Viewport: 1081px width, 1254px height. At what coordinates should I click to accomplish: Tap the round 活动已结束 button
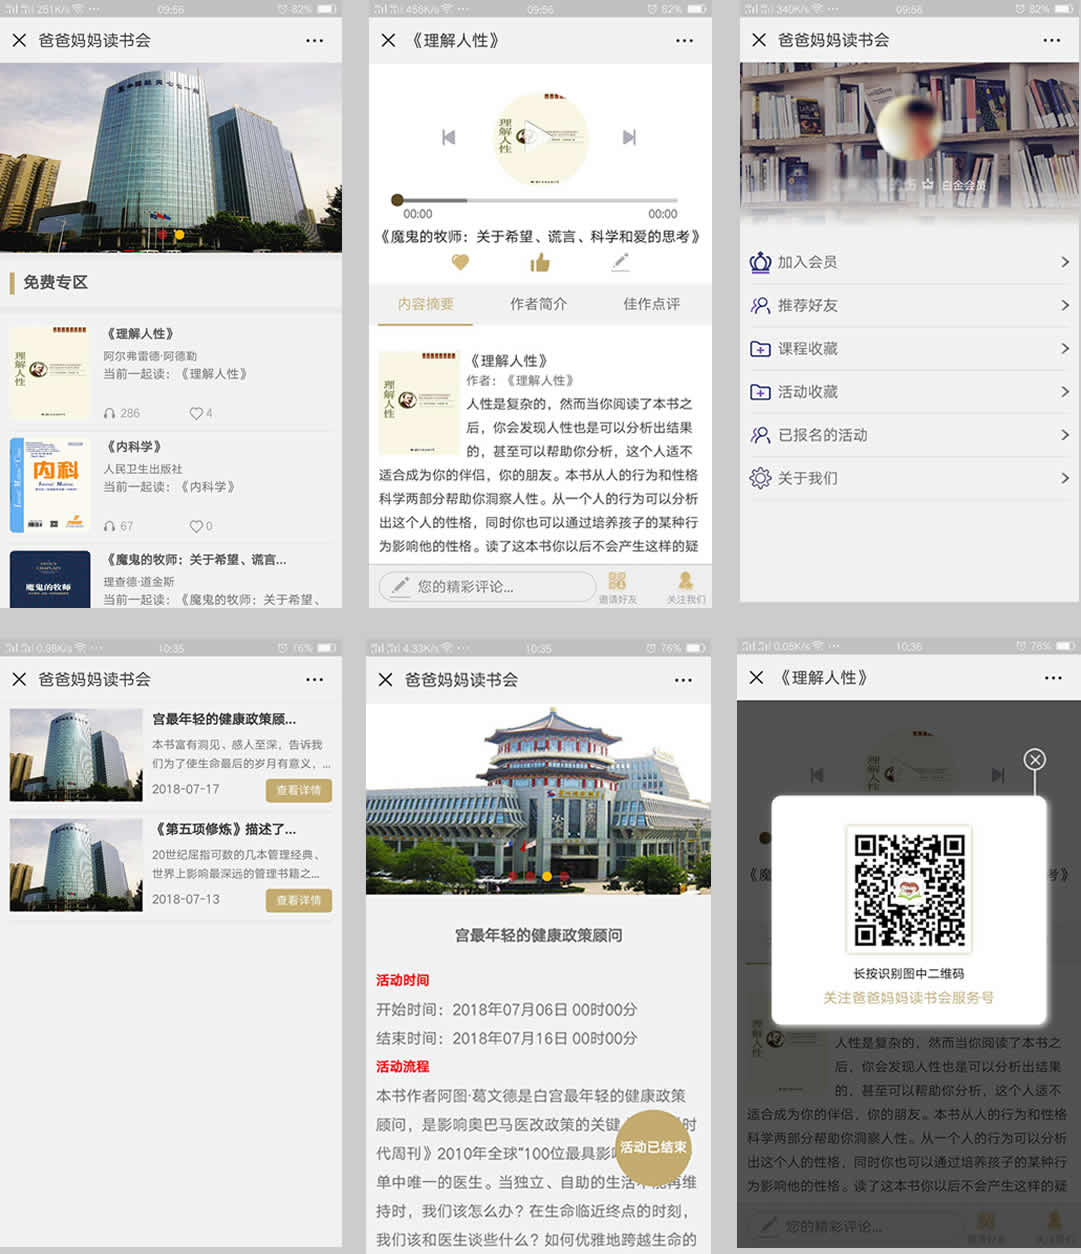(653, 1147)
